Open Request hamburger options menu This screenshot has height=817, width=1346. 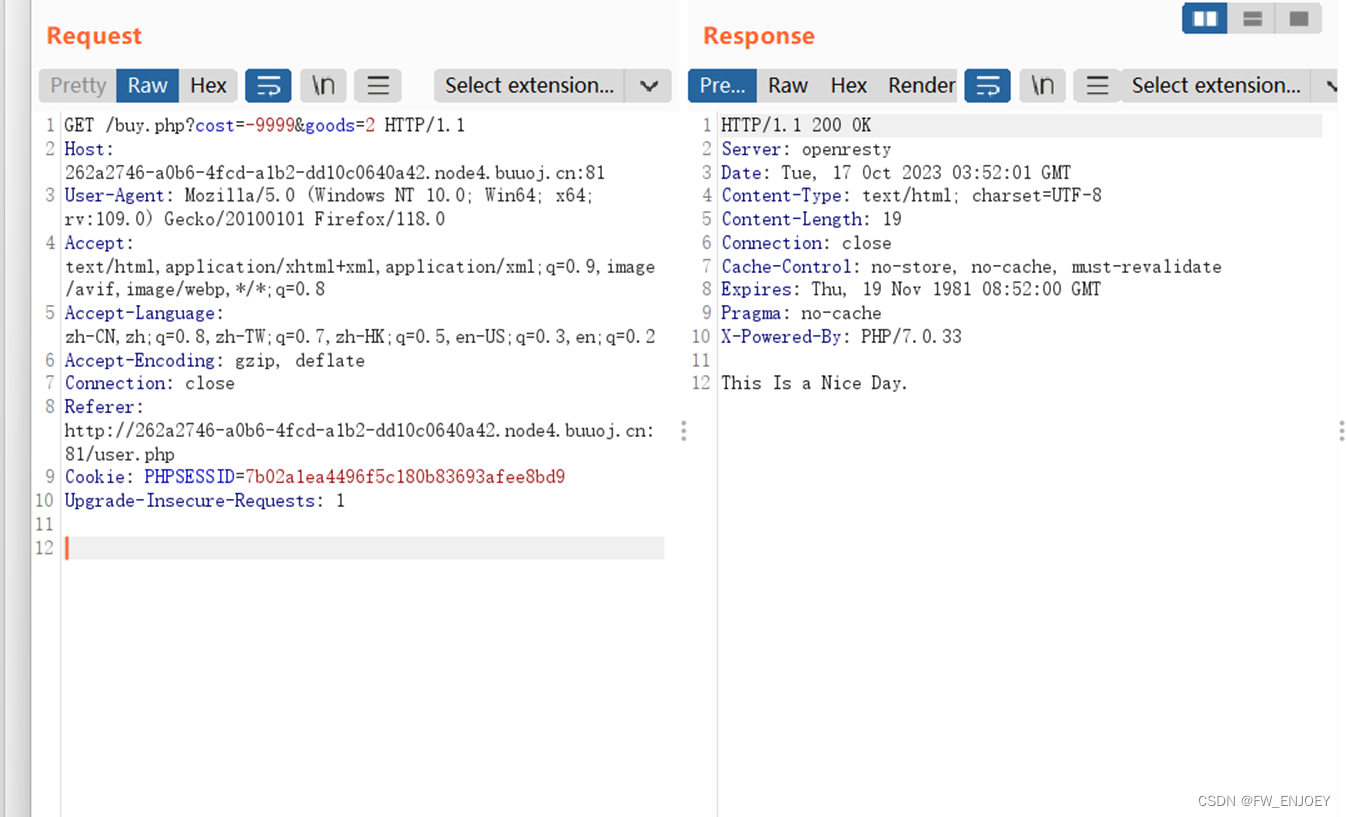pyautogui.click(x=378, y=85)
